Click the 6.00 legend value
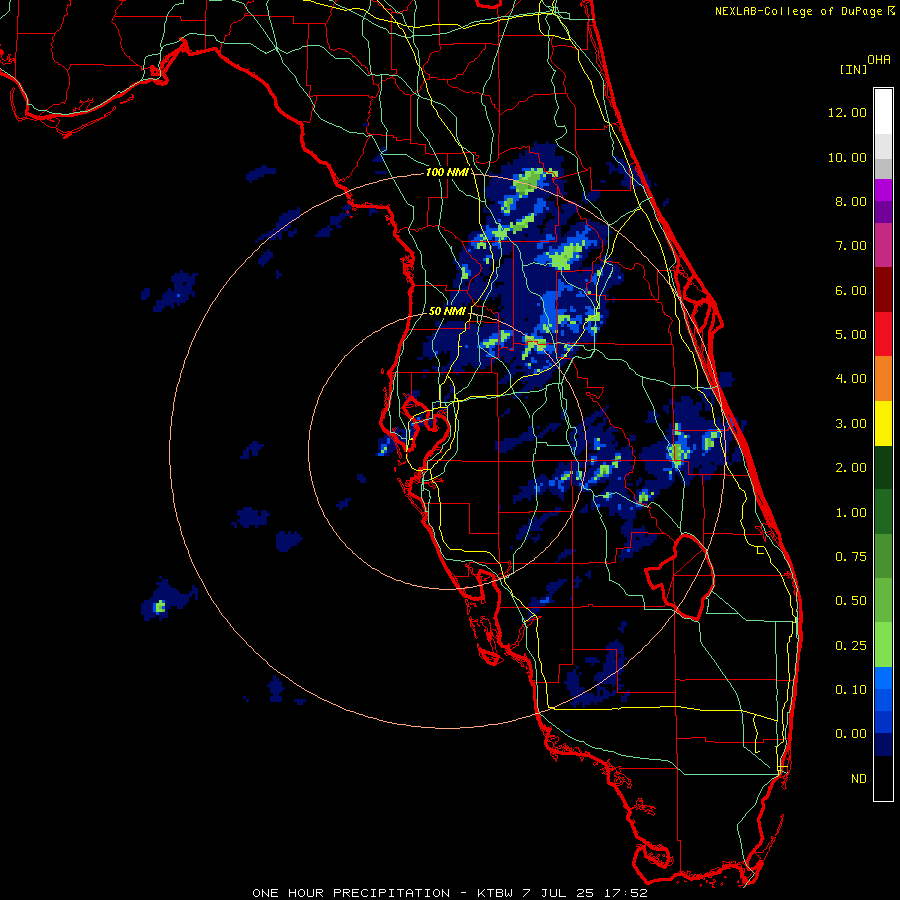The width and height of the screenshot is (900, 900). [x=851, y=290]
